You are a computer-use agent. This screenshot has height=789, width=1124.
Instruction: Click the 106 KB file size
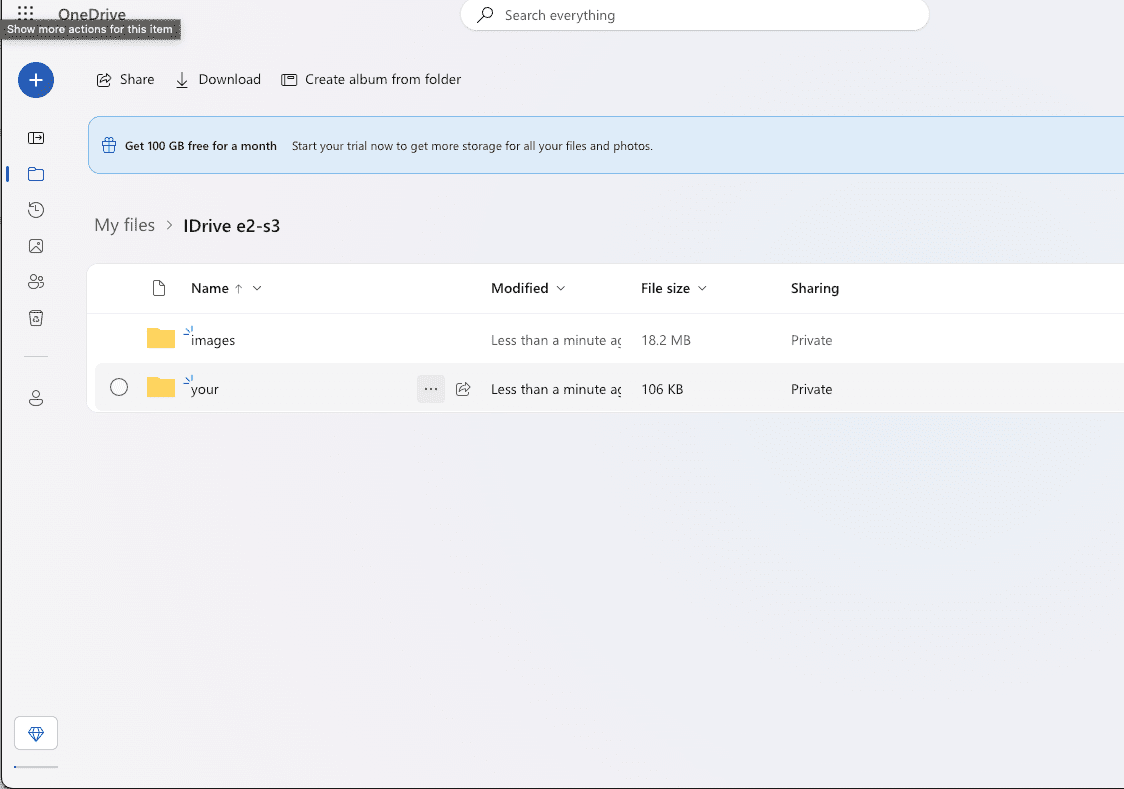(662, 389)
